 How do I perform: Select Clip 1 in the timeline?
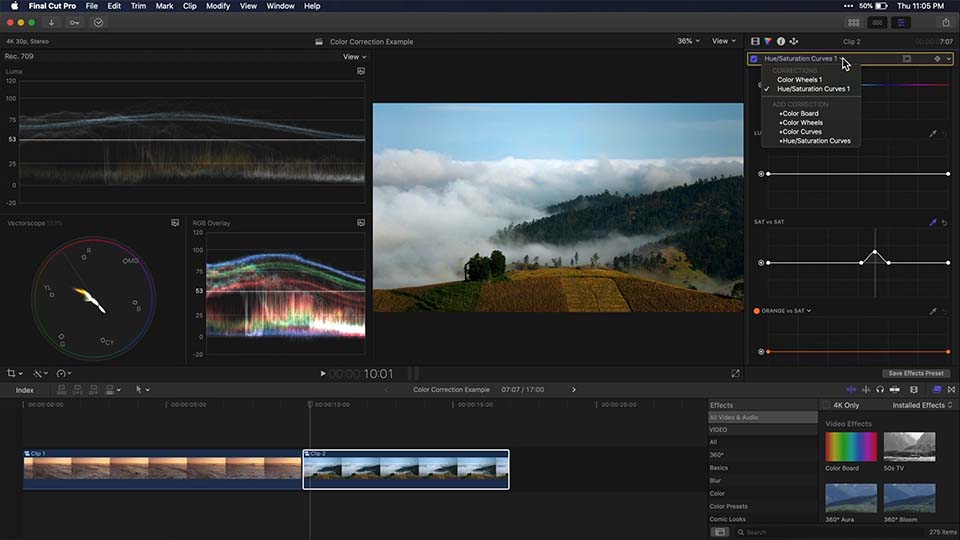[162, 469]
